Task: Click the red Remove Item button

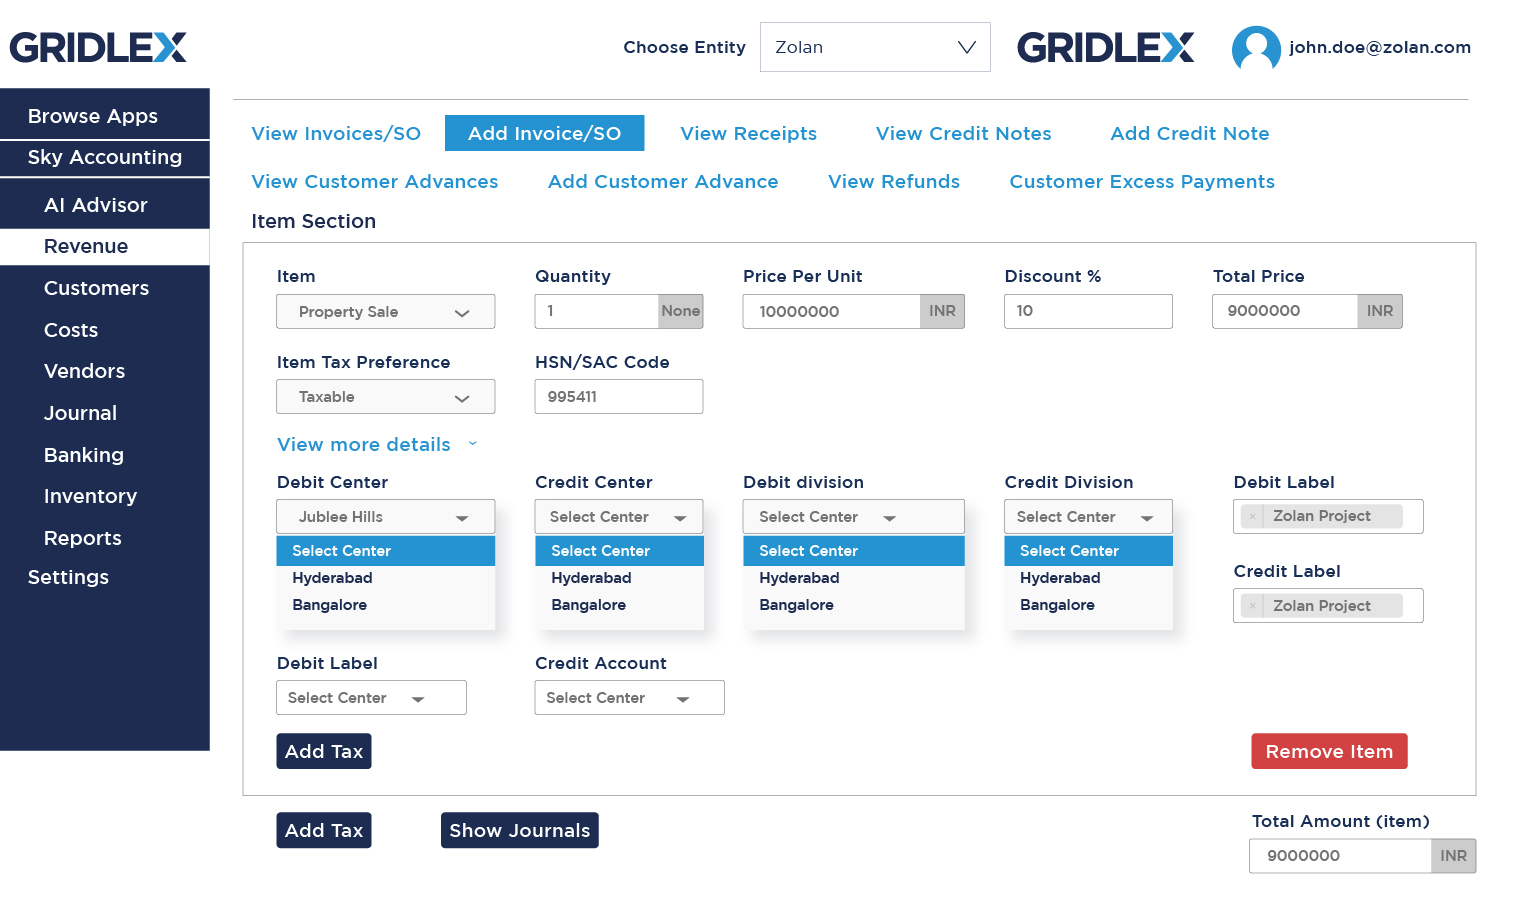Action: coord(1329,751)
